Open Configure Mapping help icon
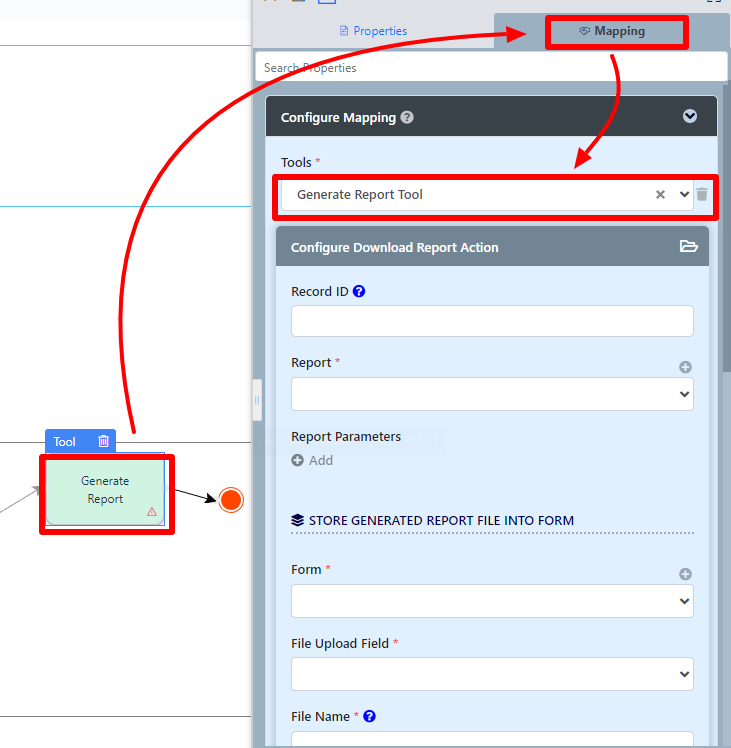 [407, 117]
